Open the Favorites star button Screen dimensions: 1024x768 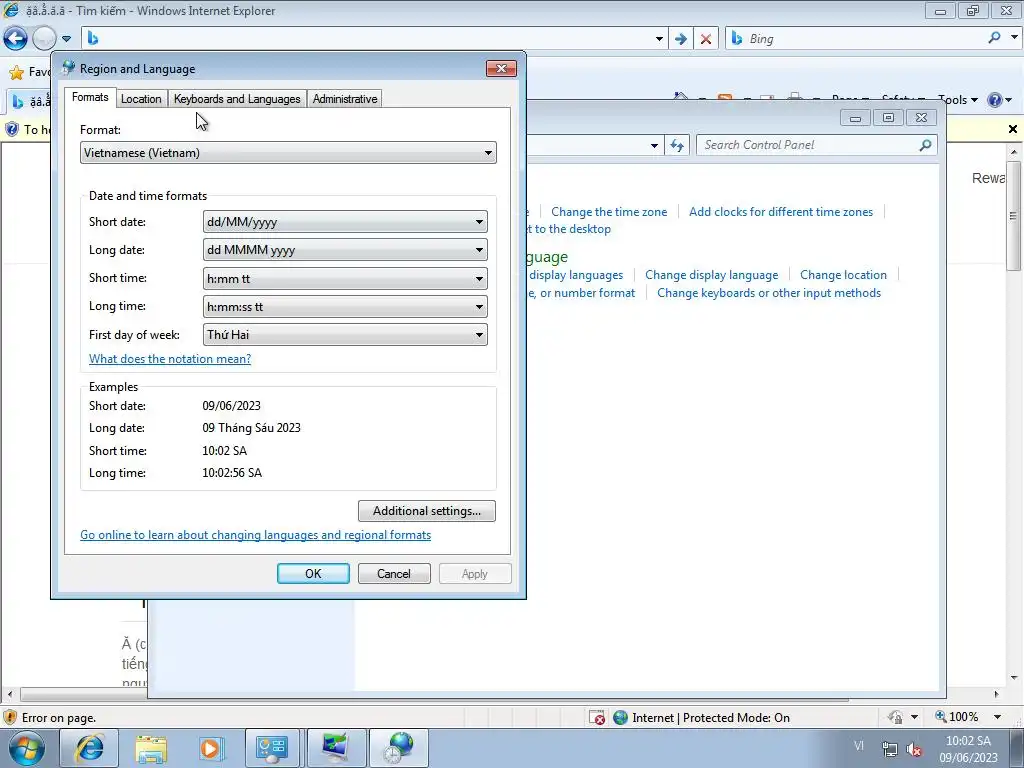(x=17, y=72)
